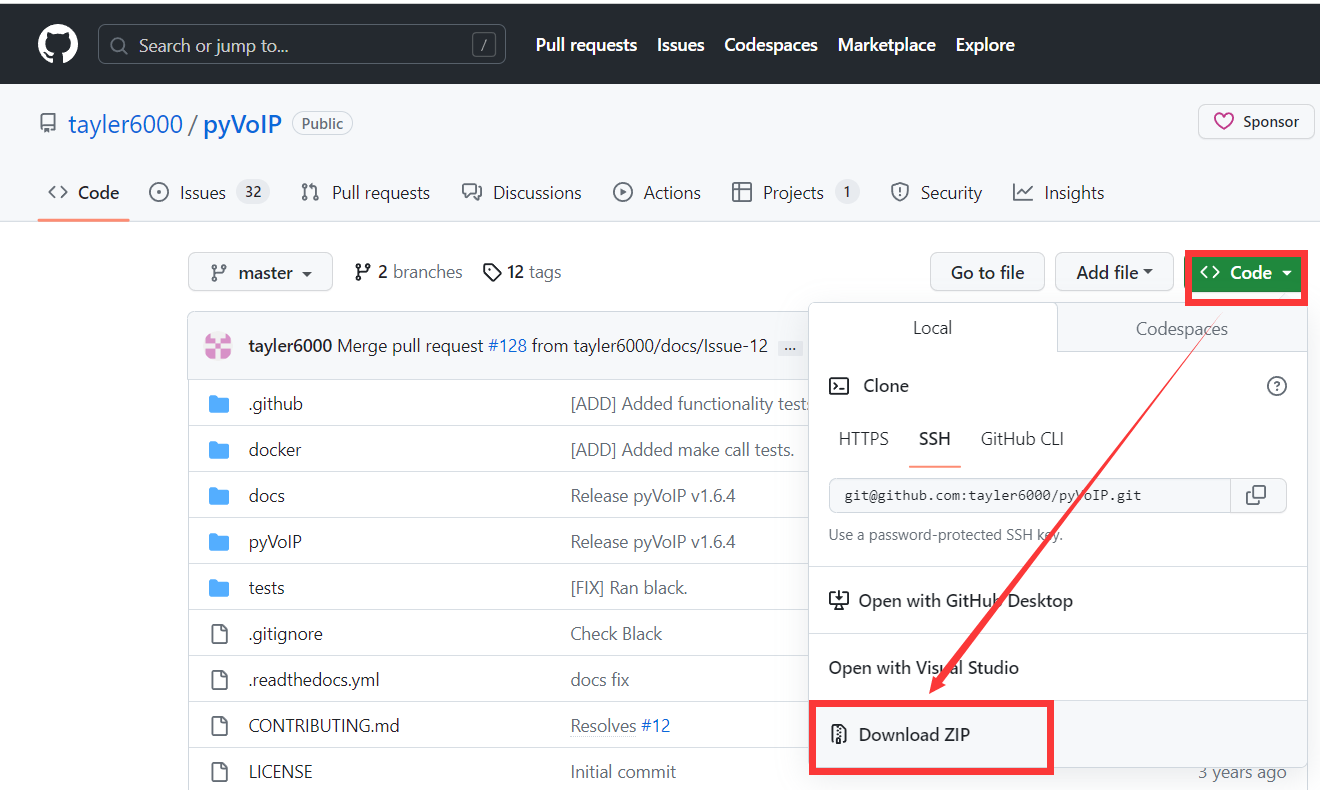Click the heart icon on Sponsor button
Screen dimensions: 1320x790
(x=1224, y=121)
